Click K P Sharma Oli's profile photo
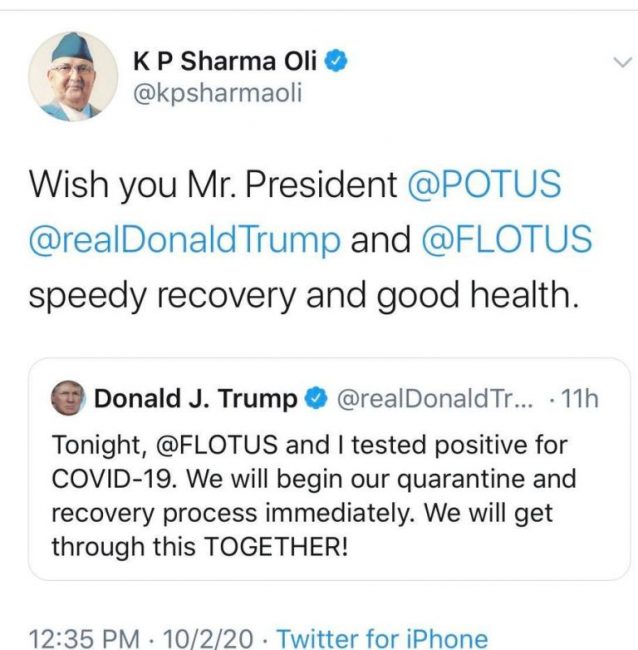Image resolution: width=638 pixels, height=650 pixels. (72, 76)
